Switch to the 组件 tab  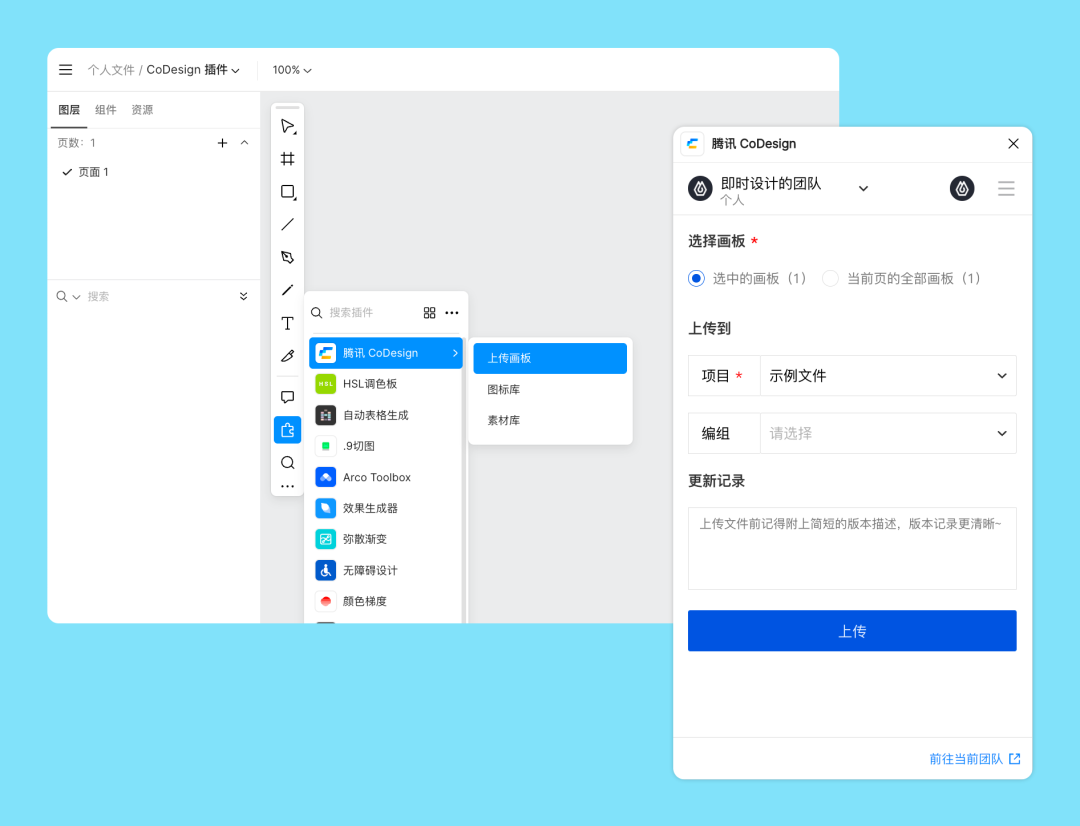(105, 110)
